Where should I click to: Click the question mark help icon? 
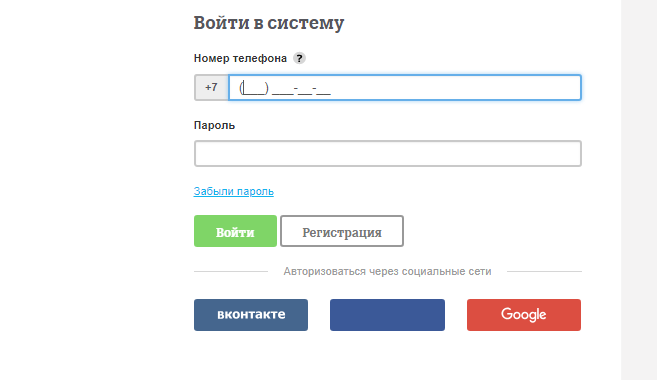click(x=299, y=58)
